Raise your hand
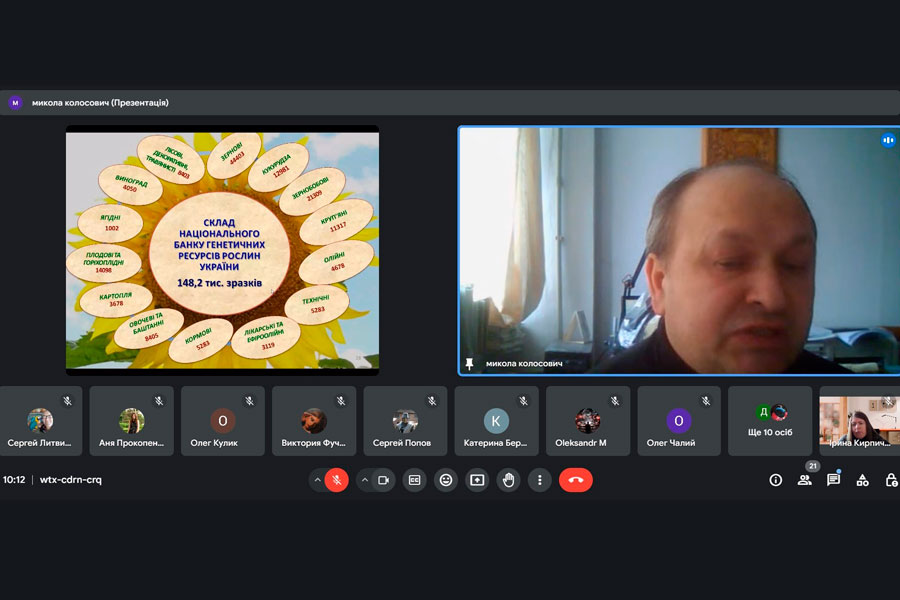 click(508, 480)
